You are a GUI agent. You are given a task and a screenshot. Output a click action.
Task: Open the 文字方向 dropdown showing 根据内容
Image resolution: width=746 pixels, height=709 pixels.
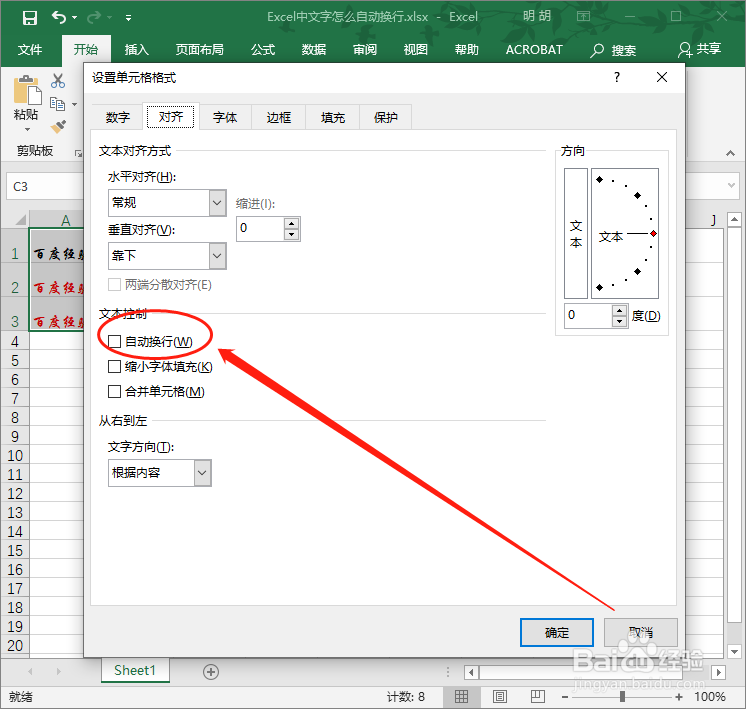[x=160, y=473]
